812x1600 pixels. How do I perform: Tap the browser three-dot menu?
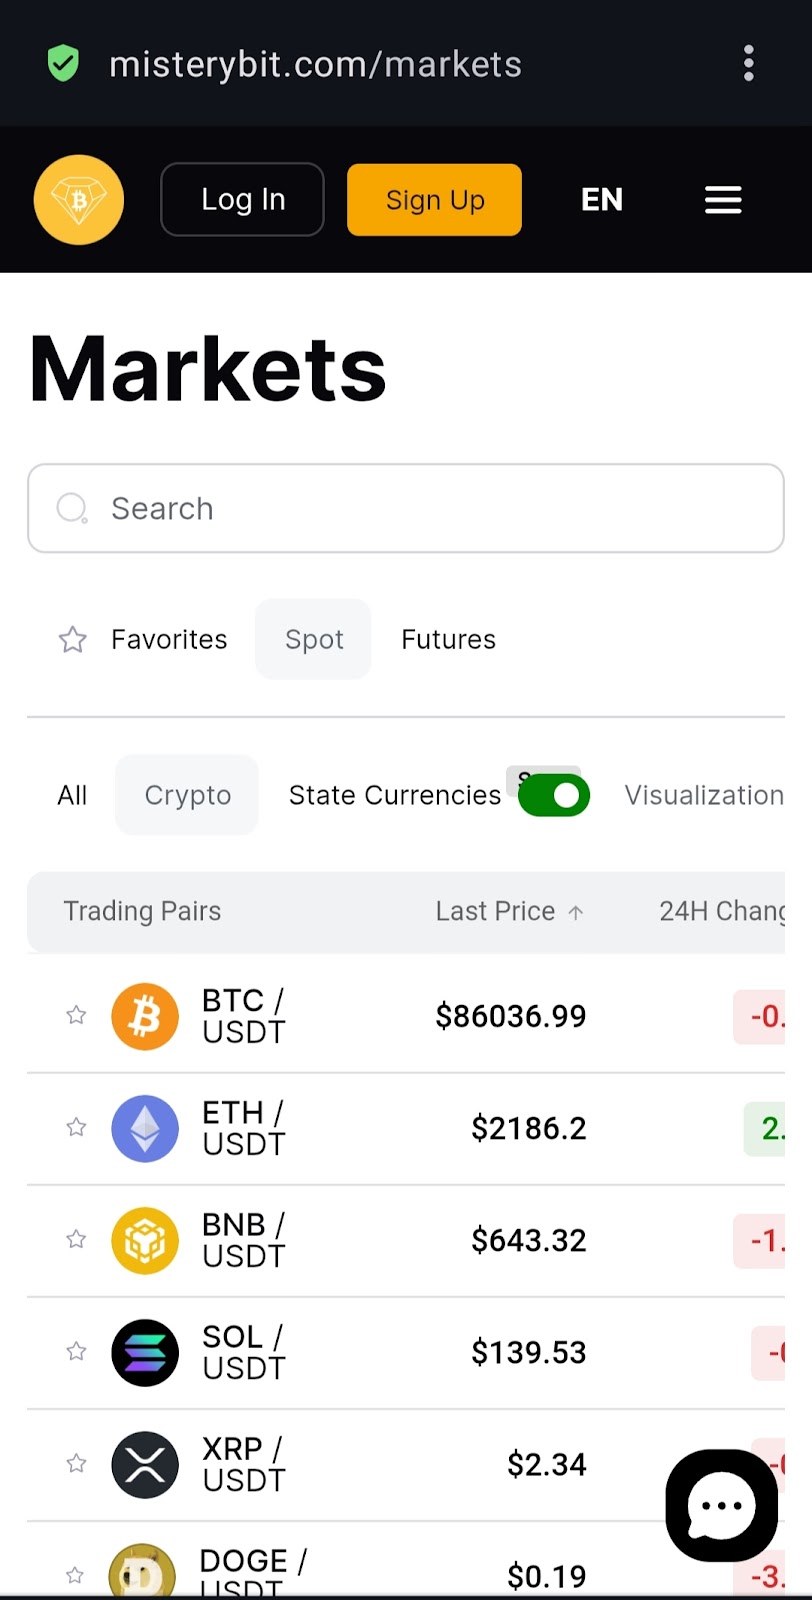(748, 64)
